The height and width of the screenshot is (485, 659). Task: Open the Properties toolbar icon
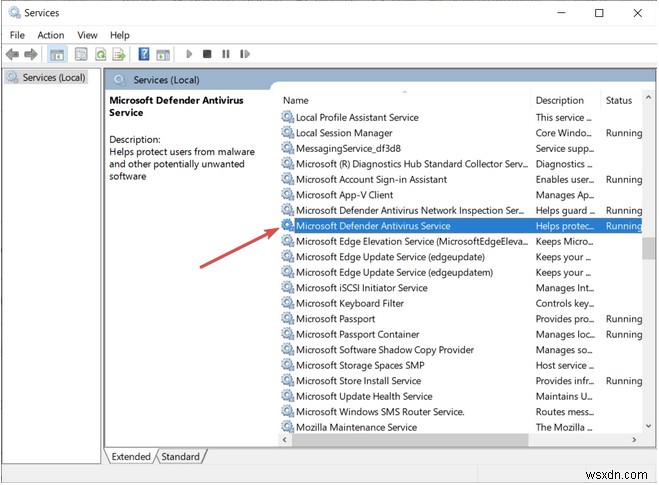coord(81,54)
